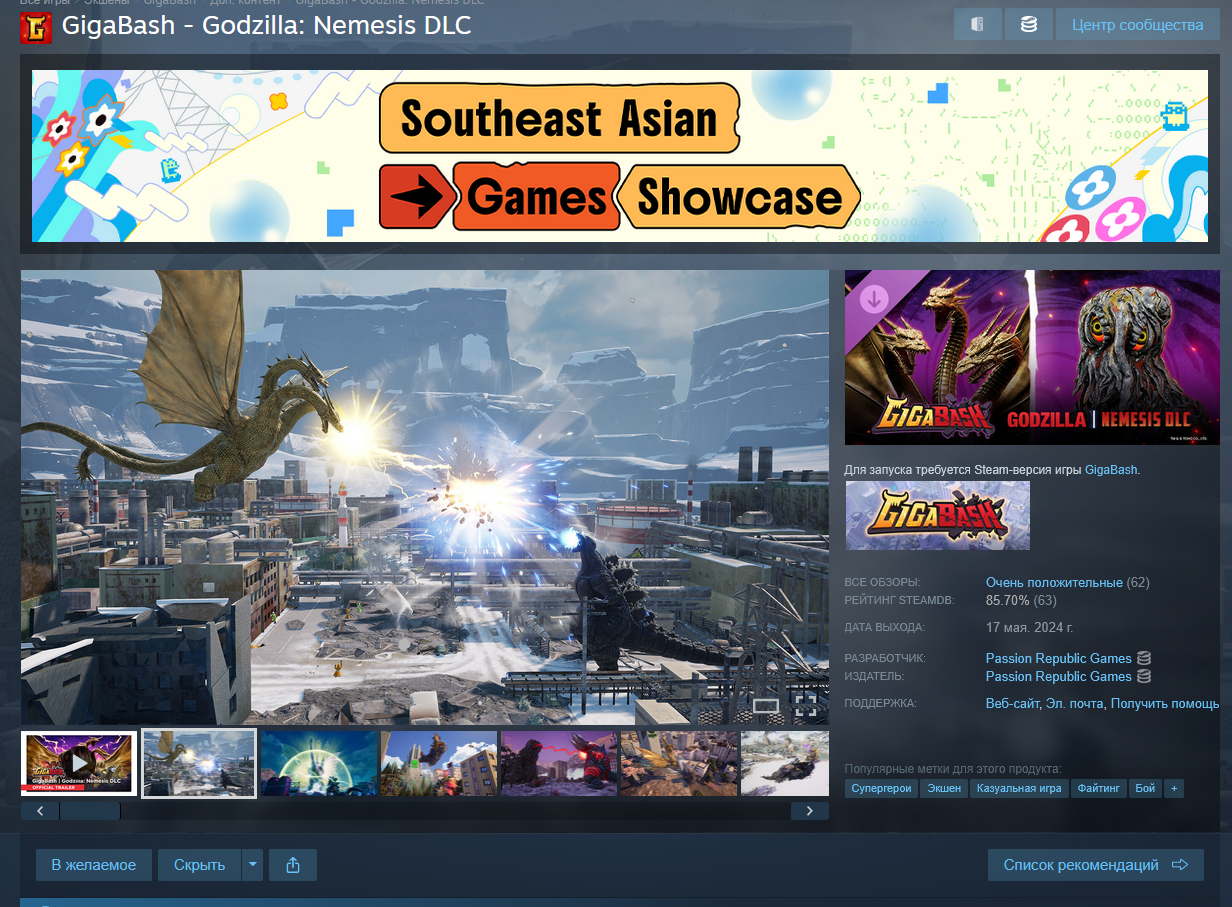Open publisher Passion Republic Games link
Screen dimensions: 1232x907
pos(1059,676)
